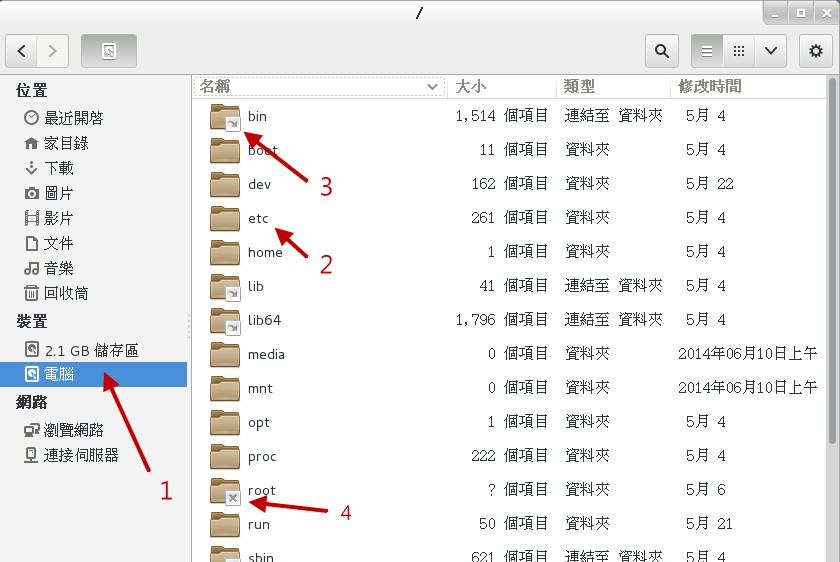Expand the view options dropdown arrow
Screen dimensions: 840x562
(770, 51)
